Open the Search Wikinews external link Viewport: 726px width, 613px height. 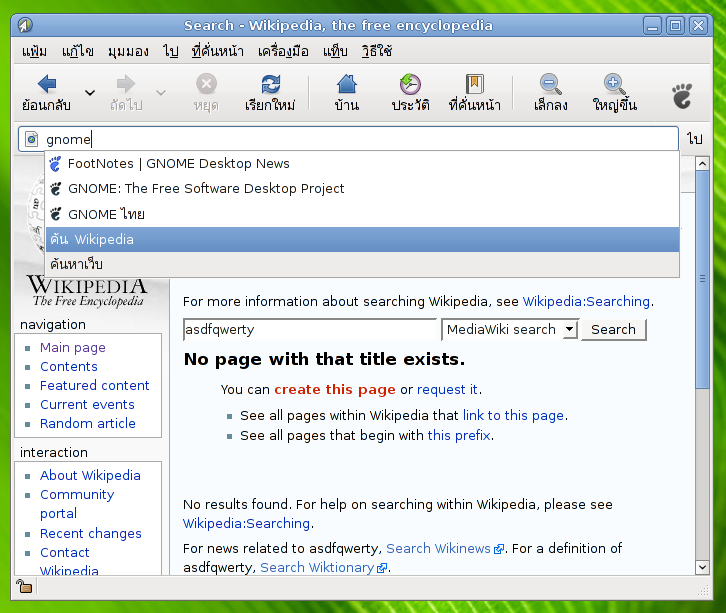pyautogui.click(x=445, y=548)
